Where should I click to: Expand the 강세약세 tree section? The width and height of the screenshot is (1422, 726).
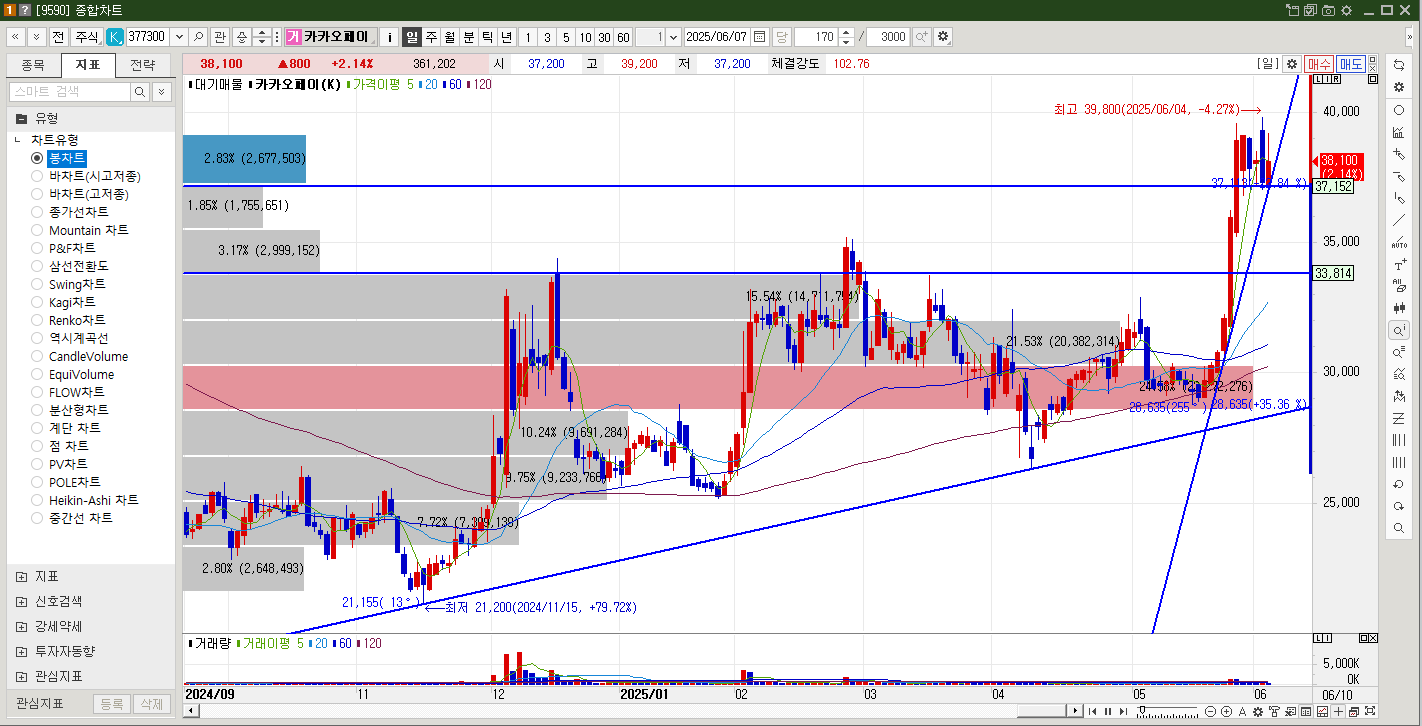click(21, 626)
